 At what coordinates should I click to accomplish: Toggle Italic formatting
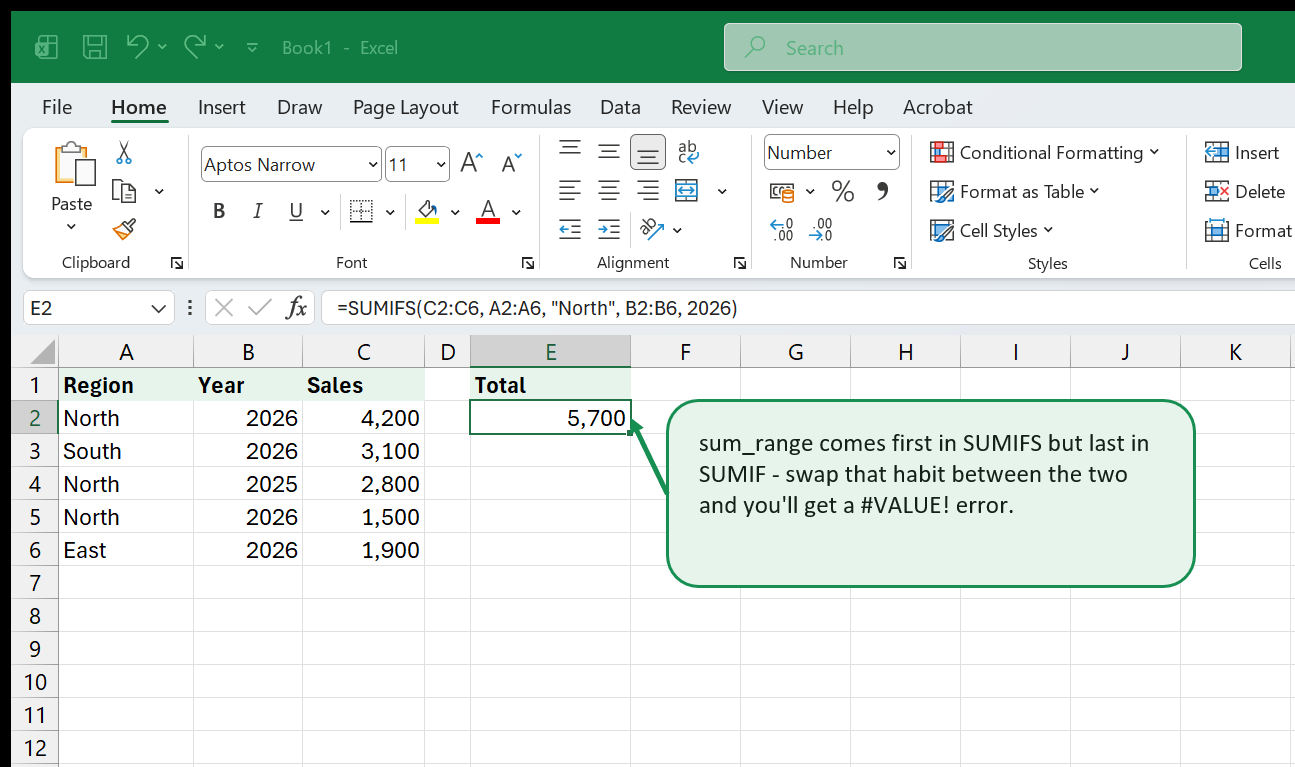click(257, 212)
